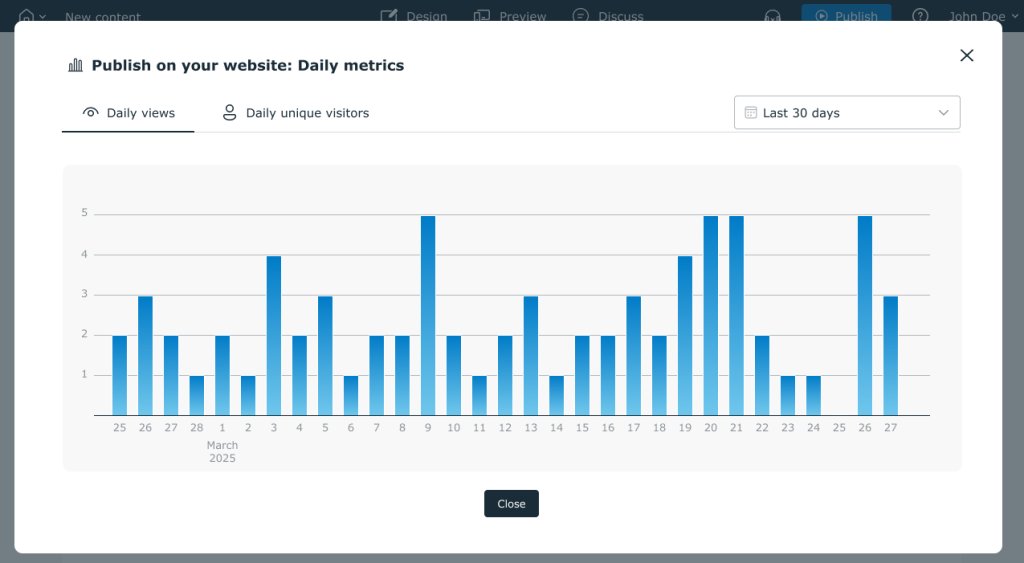Select the bar for February 28
The height and width of the screenshot is (563, 1024).
tap(197, 395)
